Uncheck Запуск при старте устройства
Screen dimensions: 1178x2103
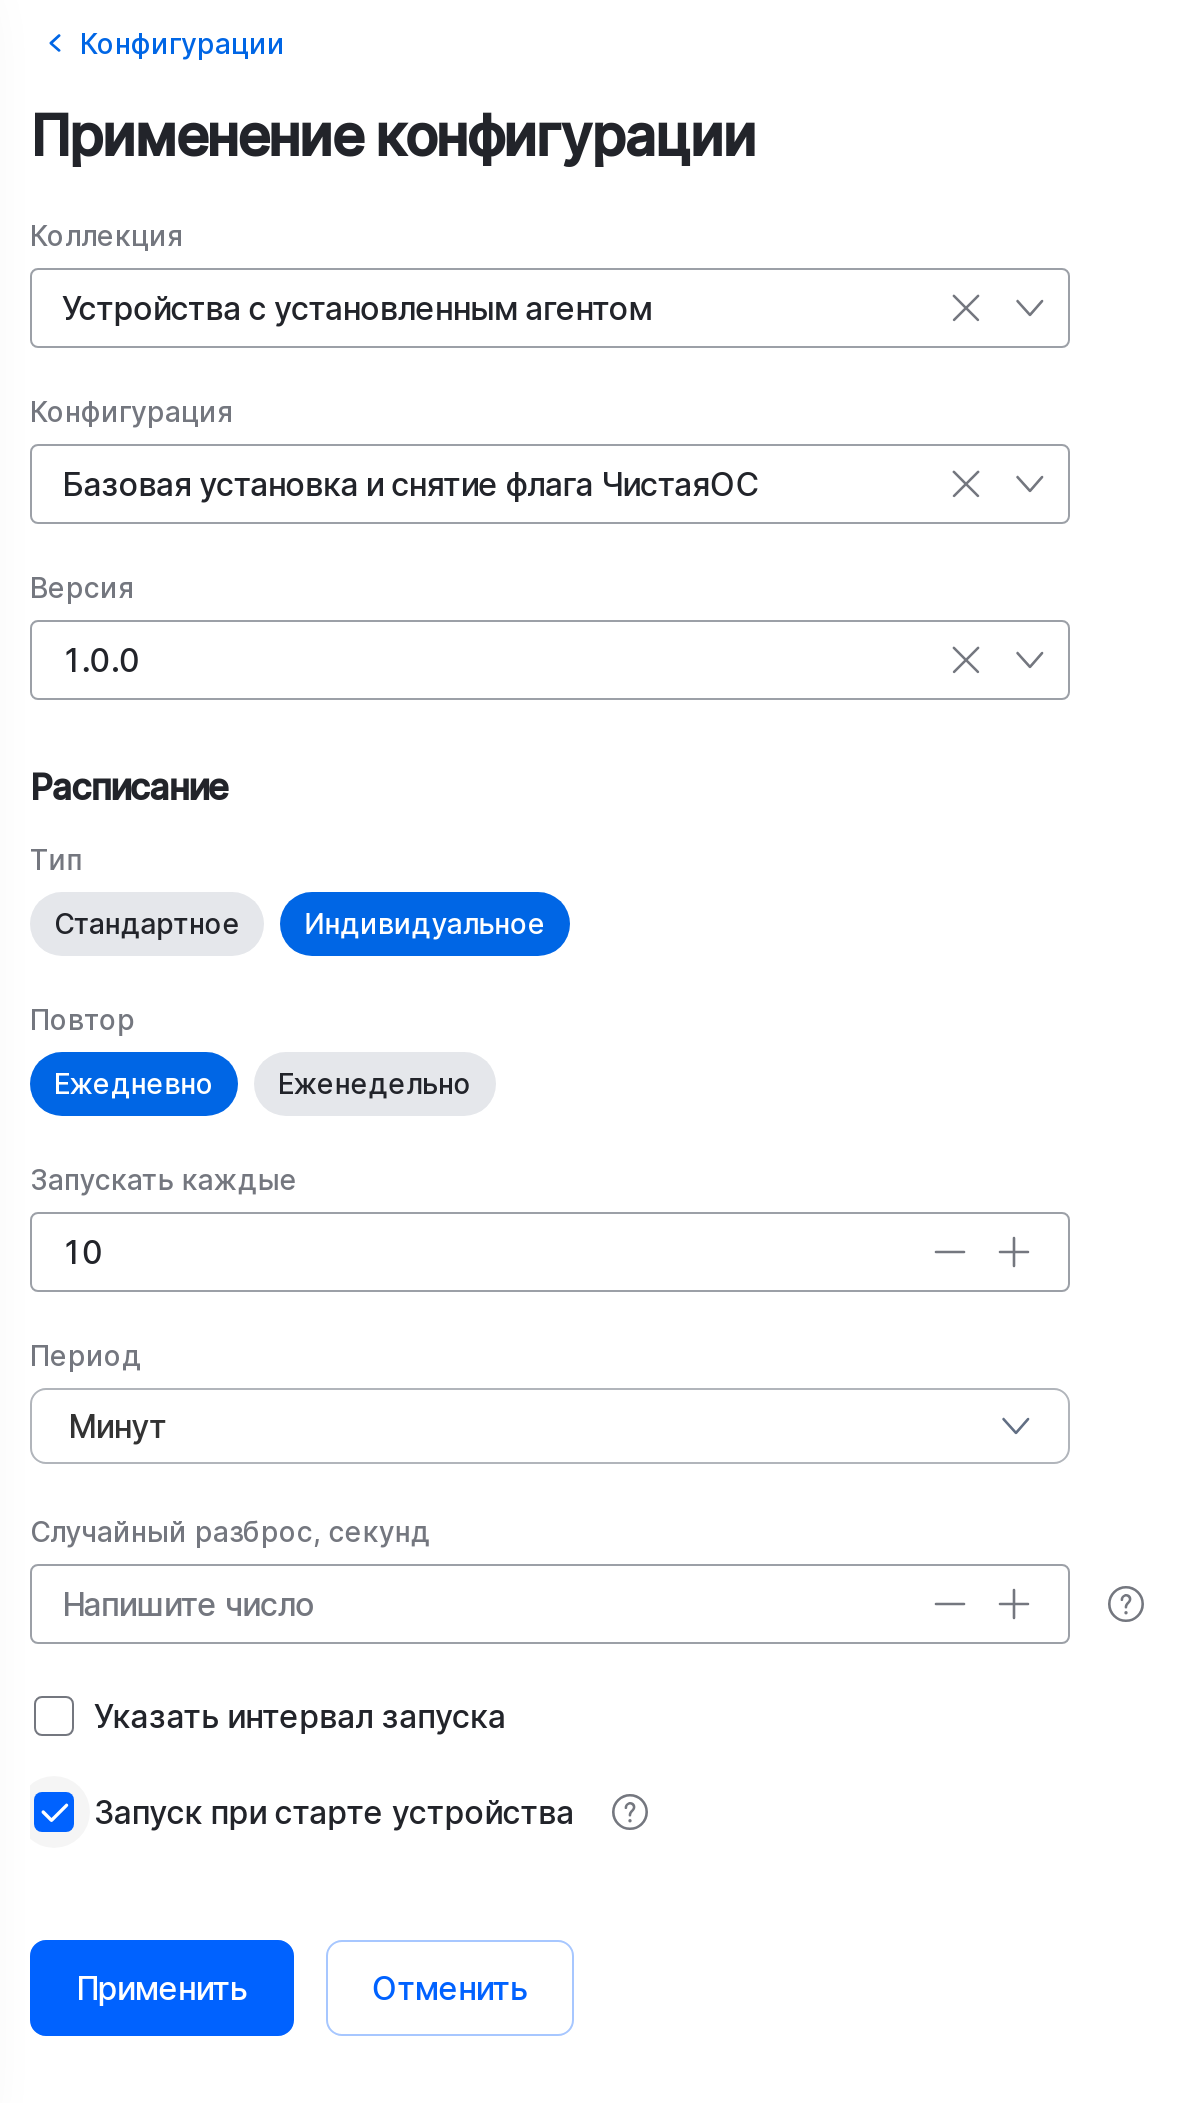point(55,1812)
